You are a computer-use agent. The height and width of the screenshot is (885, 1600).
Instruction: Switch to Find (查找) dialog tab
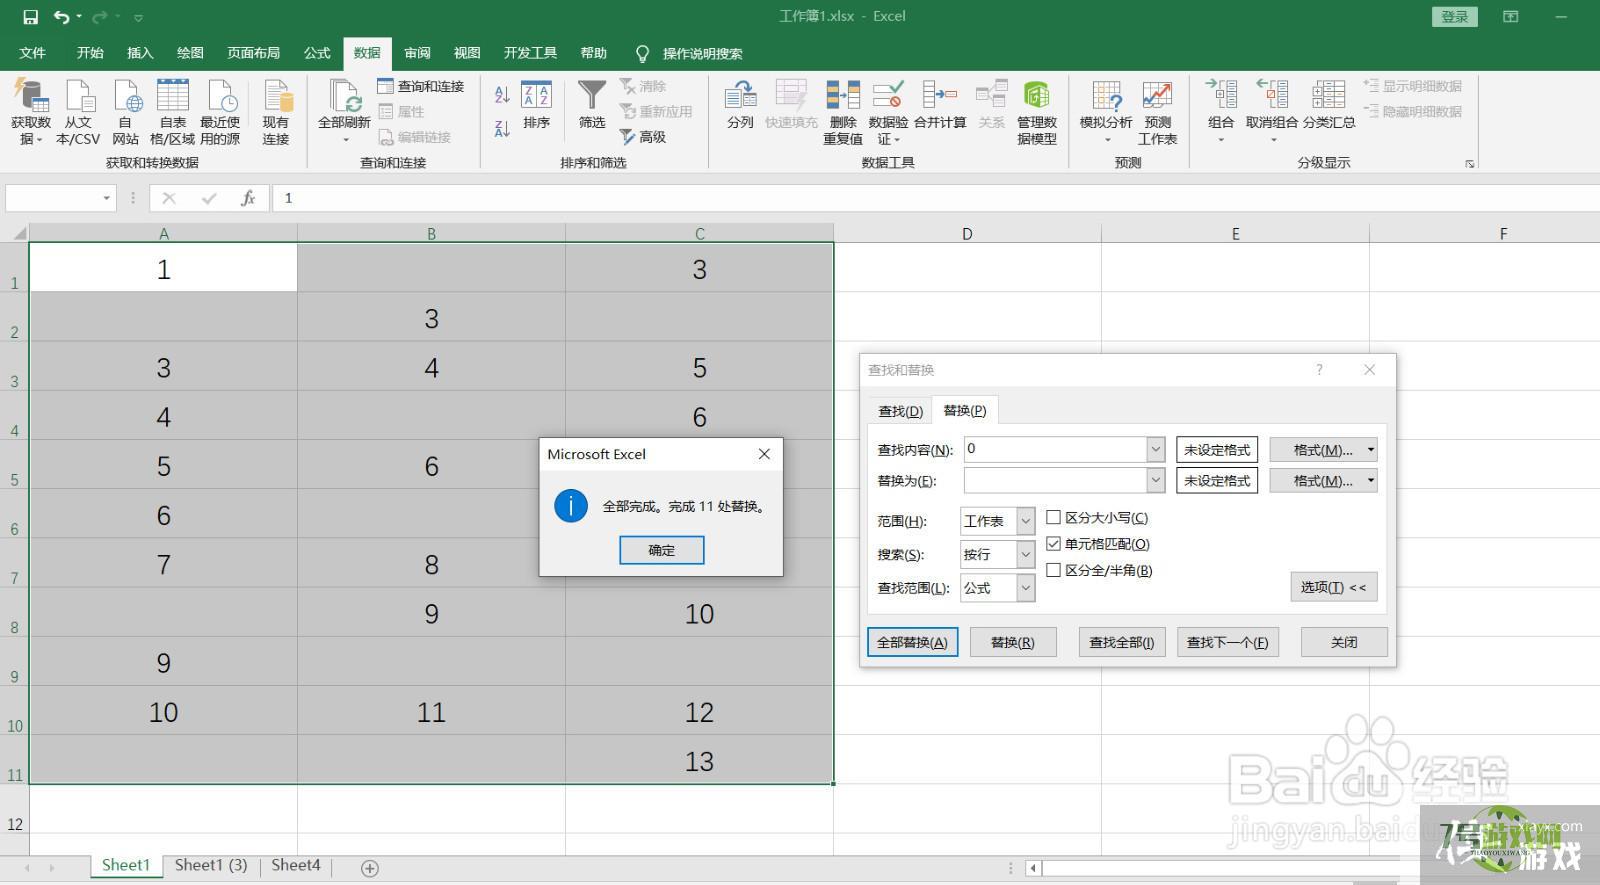click(900, 411)
